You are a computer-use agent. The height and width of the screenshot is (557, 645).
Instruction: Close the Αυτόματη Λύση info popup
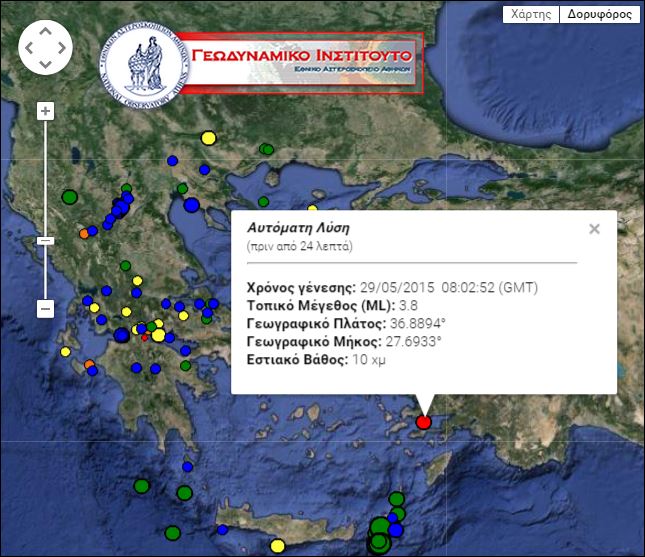tap(594, 229)
